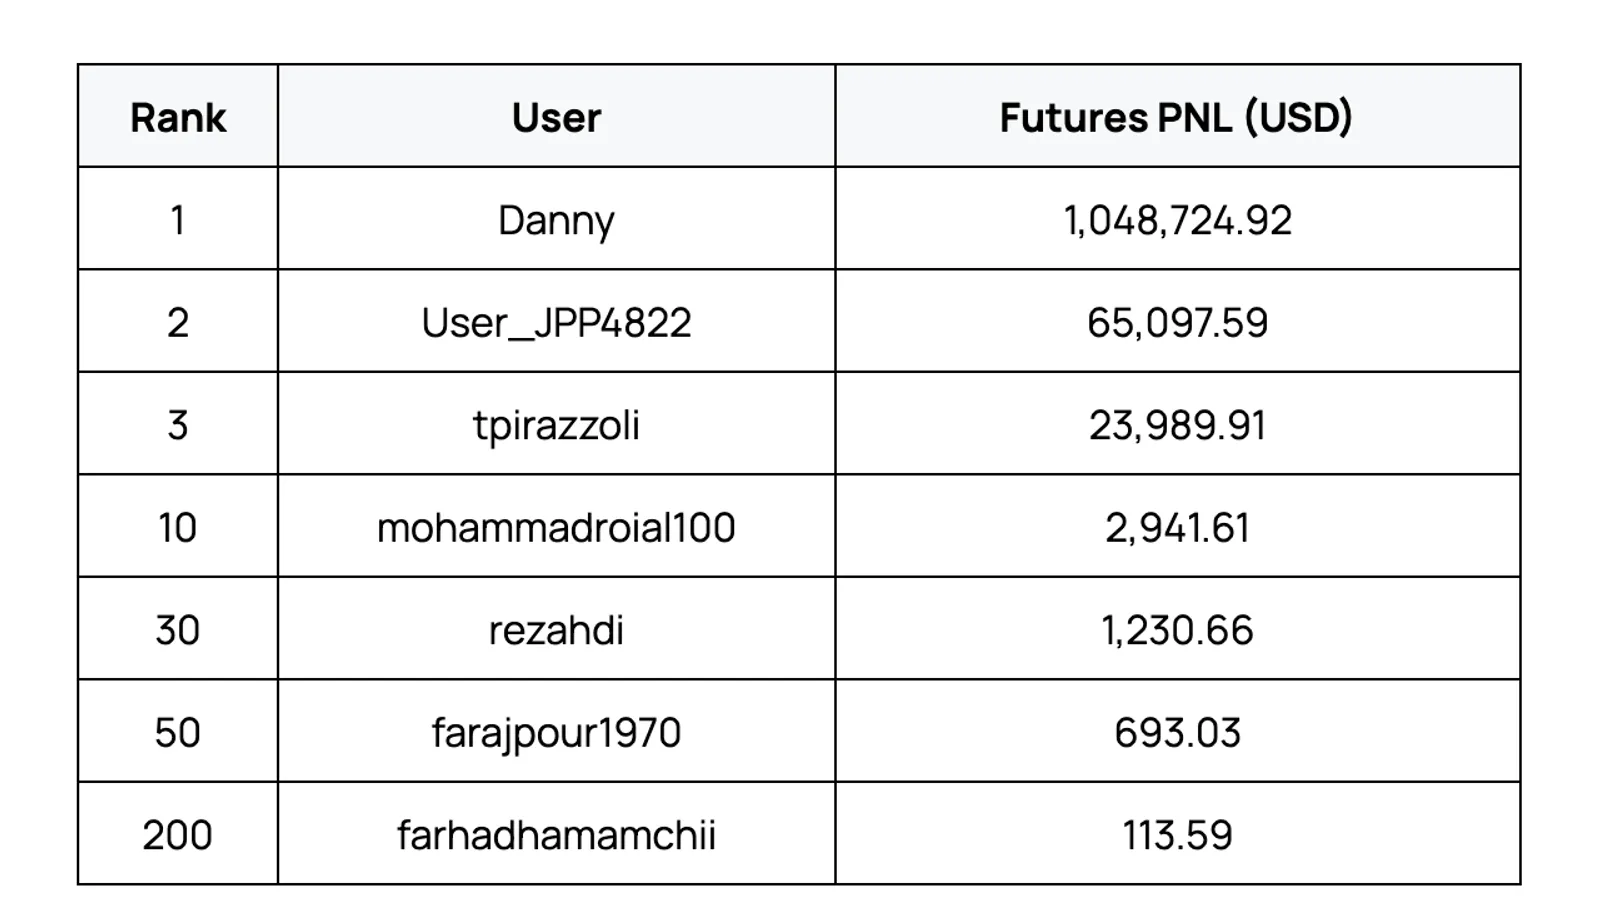The height and width of the screenshot is (908, 1600).
Task: Select the rezahdi username cell
Action: (556, 631)
